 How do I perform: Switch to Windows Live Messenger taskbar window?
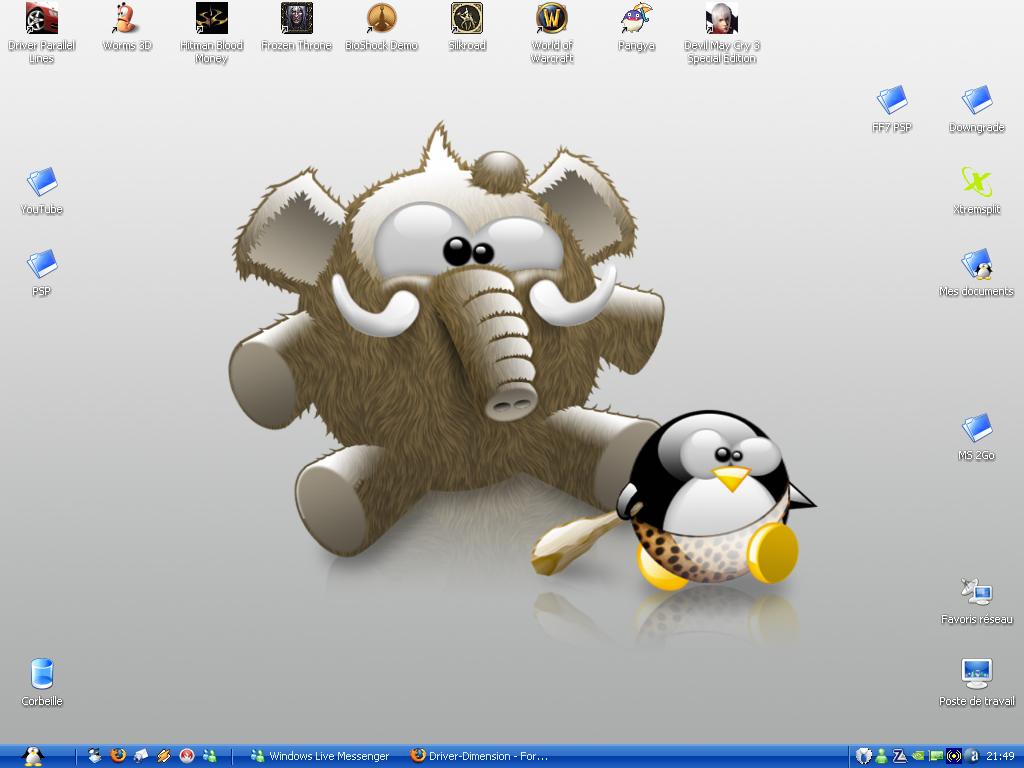pos(320,756)
